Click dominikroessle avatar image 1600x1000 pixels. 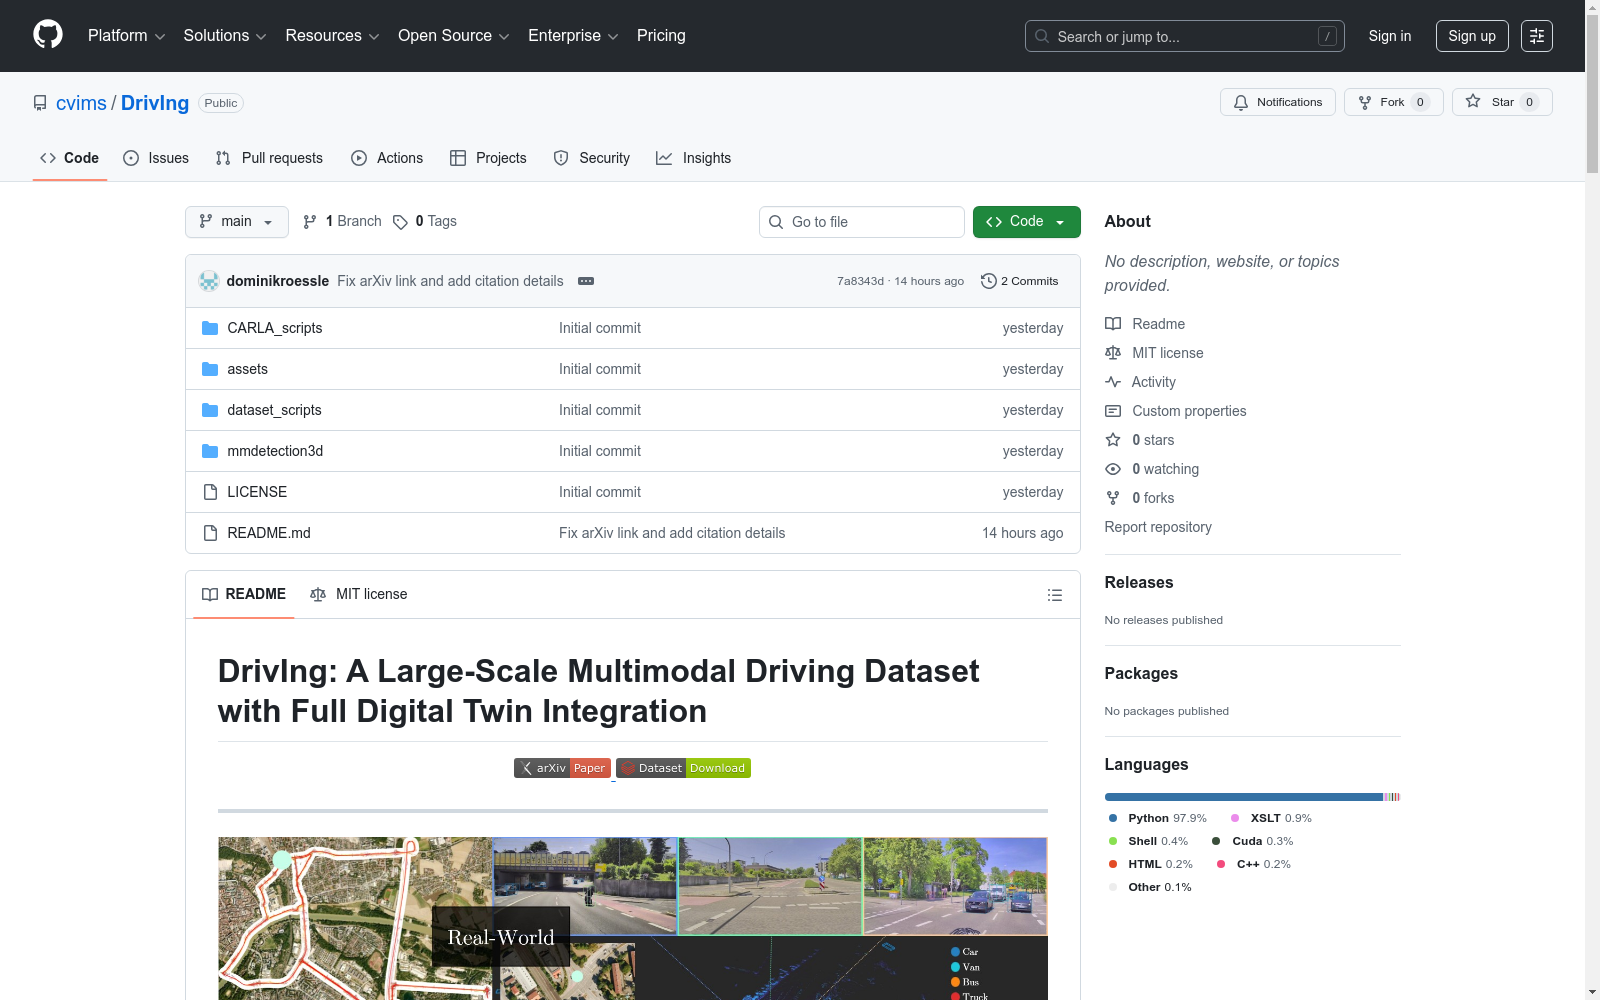pos(209,281)
